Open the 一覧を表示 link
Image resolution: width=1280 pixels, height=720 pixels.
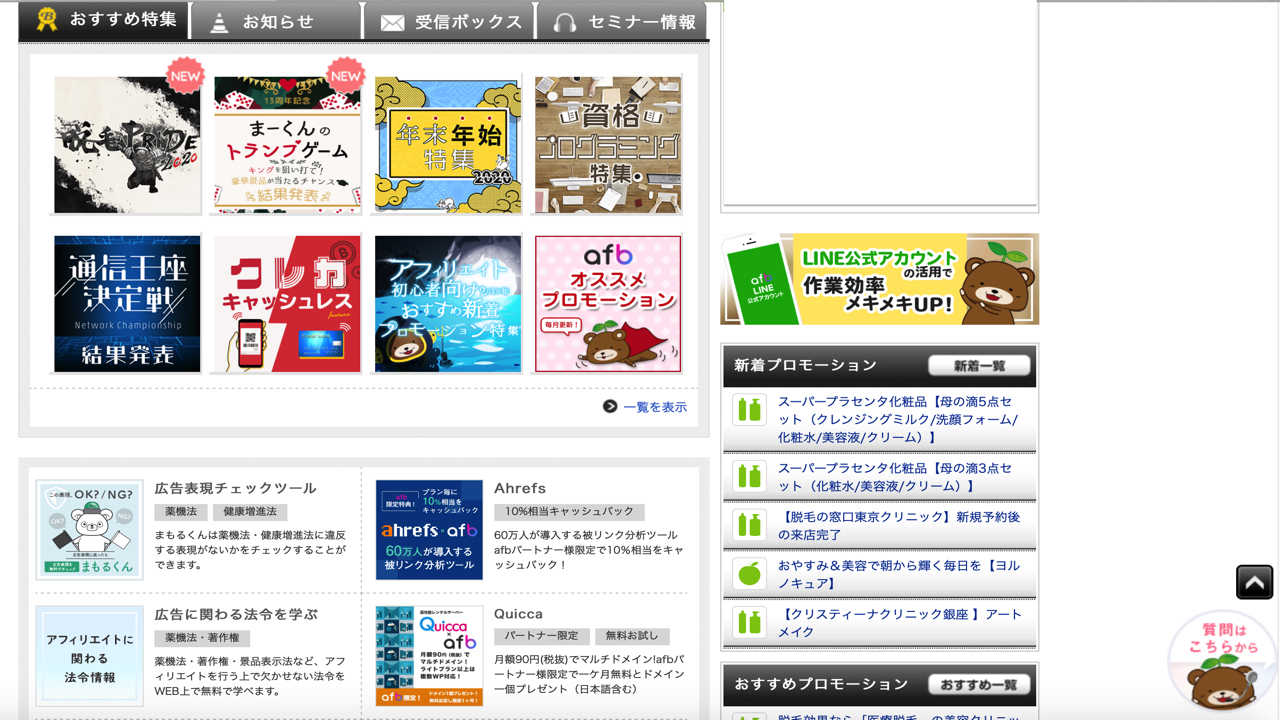[x=655, y=407]
